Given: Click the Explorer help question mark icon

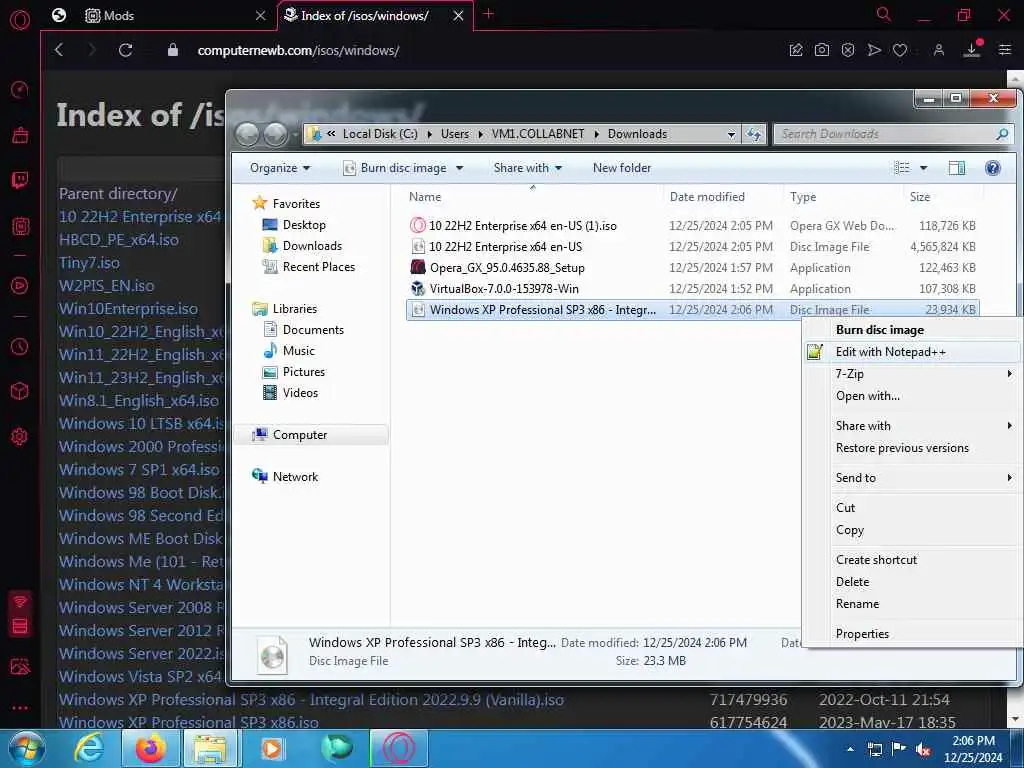Looking at the screenshot, I should pos(993,168).
